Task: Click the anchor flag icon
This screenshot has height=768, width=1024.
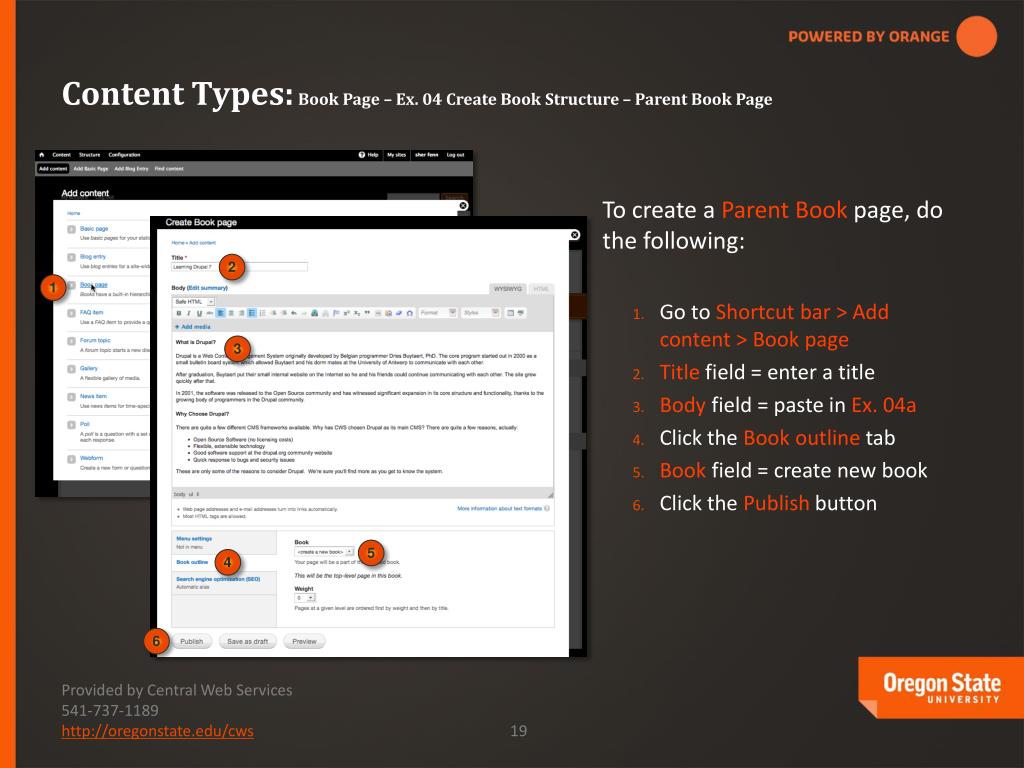Action: pos(336,313)
